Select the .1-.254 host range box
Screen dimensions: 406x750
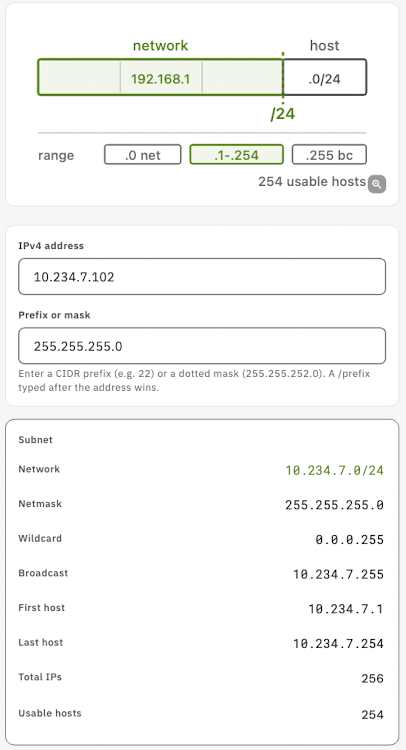[237, 154]
